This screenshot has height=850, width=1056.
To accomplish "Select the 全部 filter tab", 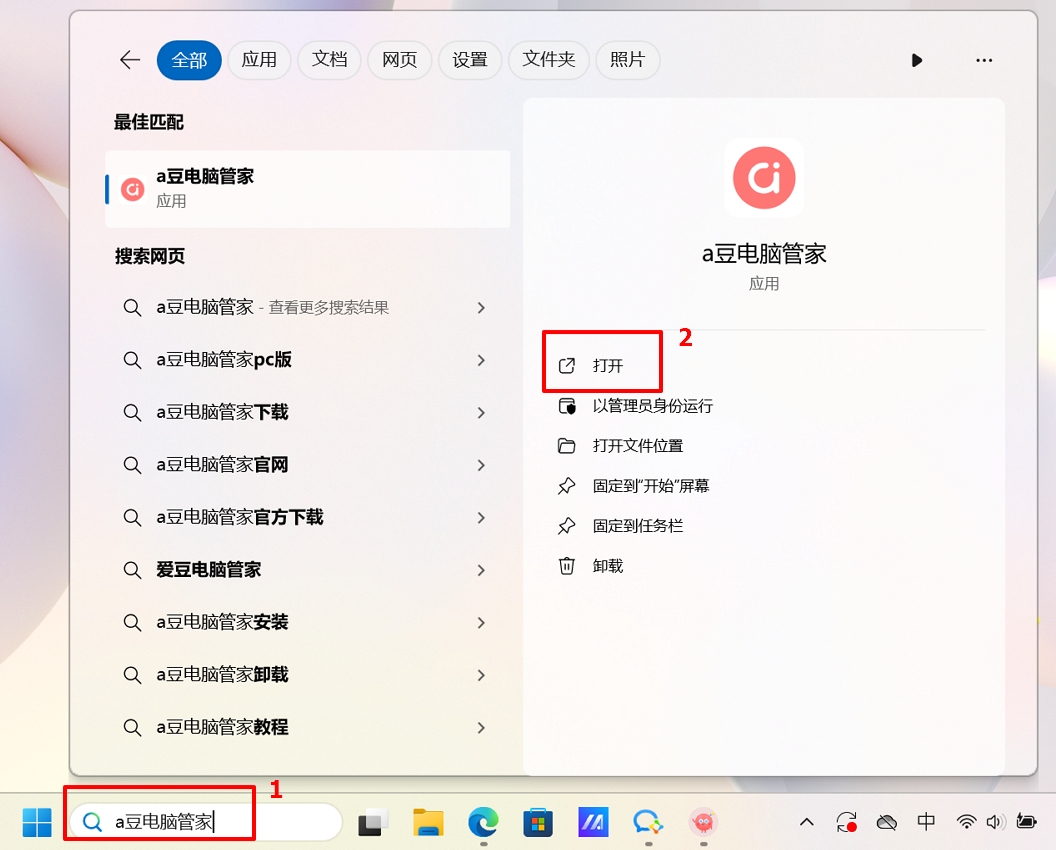I will pos(189,60).
